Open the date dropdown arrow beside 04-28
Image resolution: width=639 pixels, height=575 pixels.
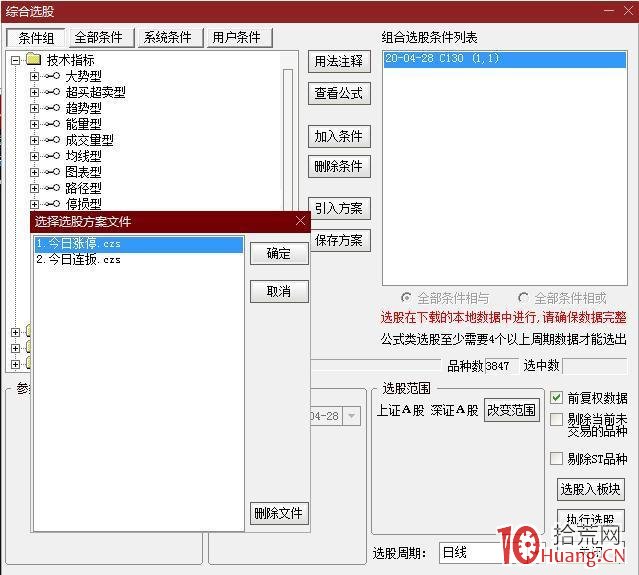click(x=352, y=416)
